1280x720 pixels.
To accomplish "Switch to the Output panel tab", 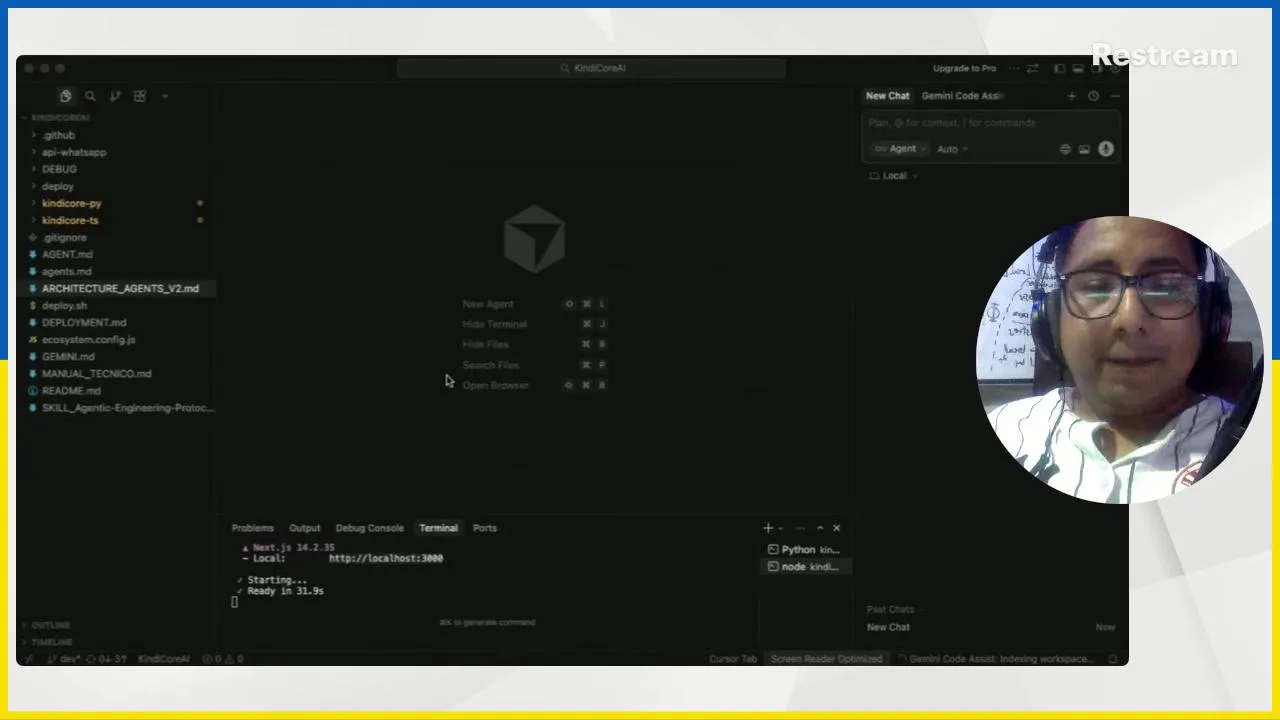I will coord(305,528).
